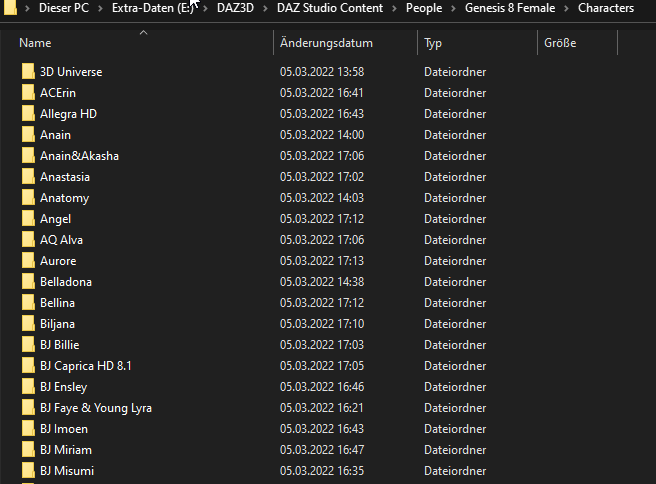Click the address bar folder icon
656x484 pixels.
[x=10, y=8]
